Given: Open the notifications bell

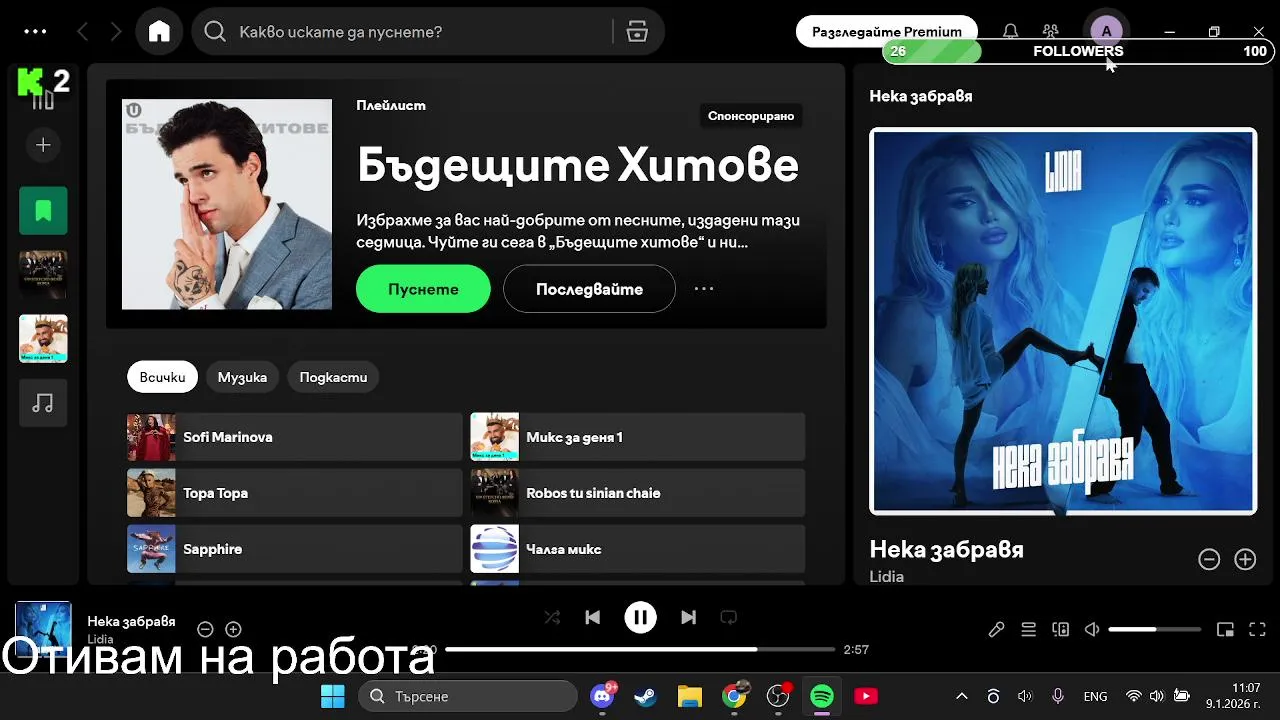Looking at the screenshot, I should click(1011, 32).
